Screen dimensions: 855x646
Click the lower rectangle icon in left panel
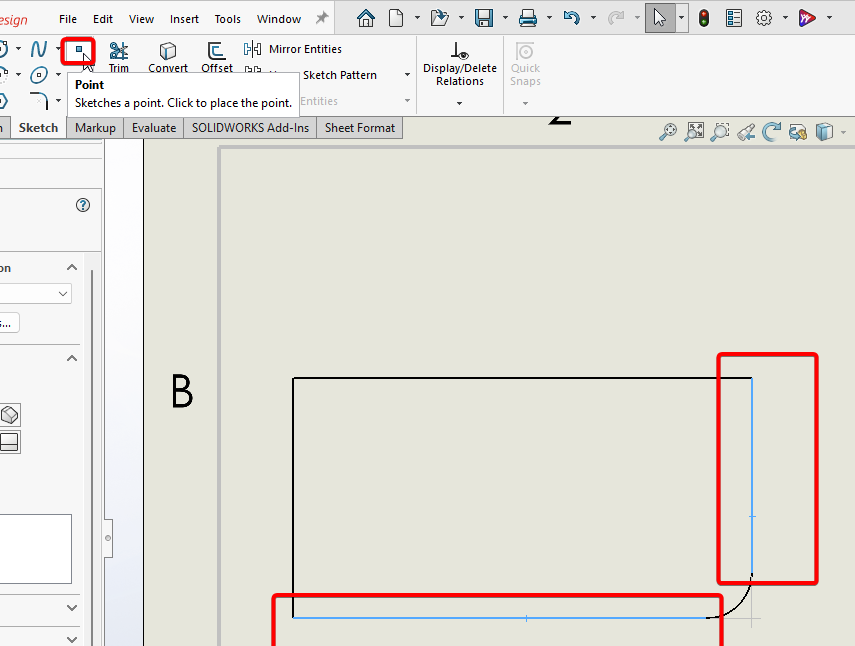tap(10, 442)
